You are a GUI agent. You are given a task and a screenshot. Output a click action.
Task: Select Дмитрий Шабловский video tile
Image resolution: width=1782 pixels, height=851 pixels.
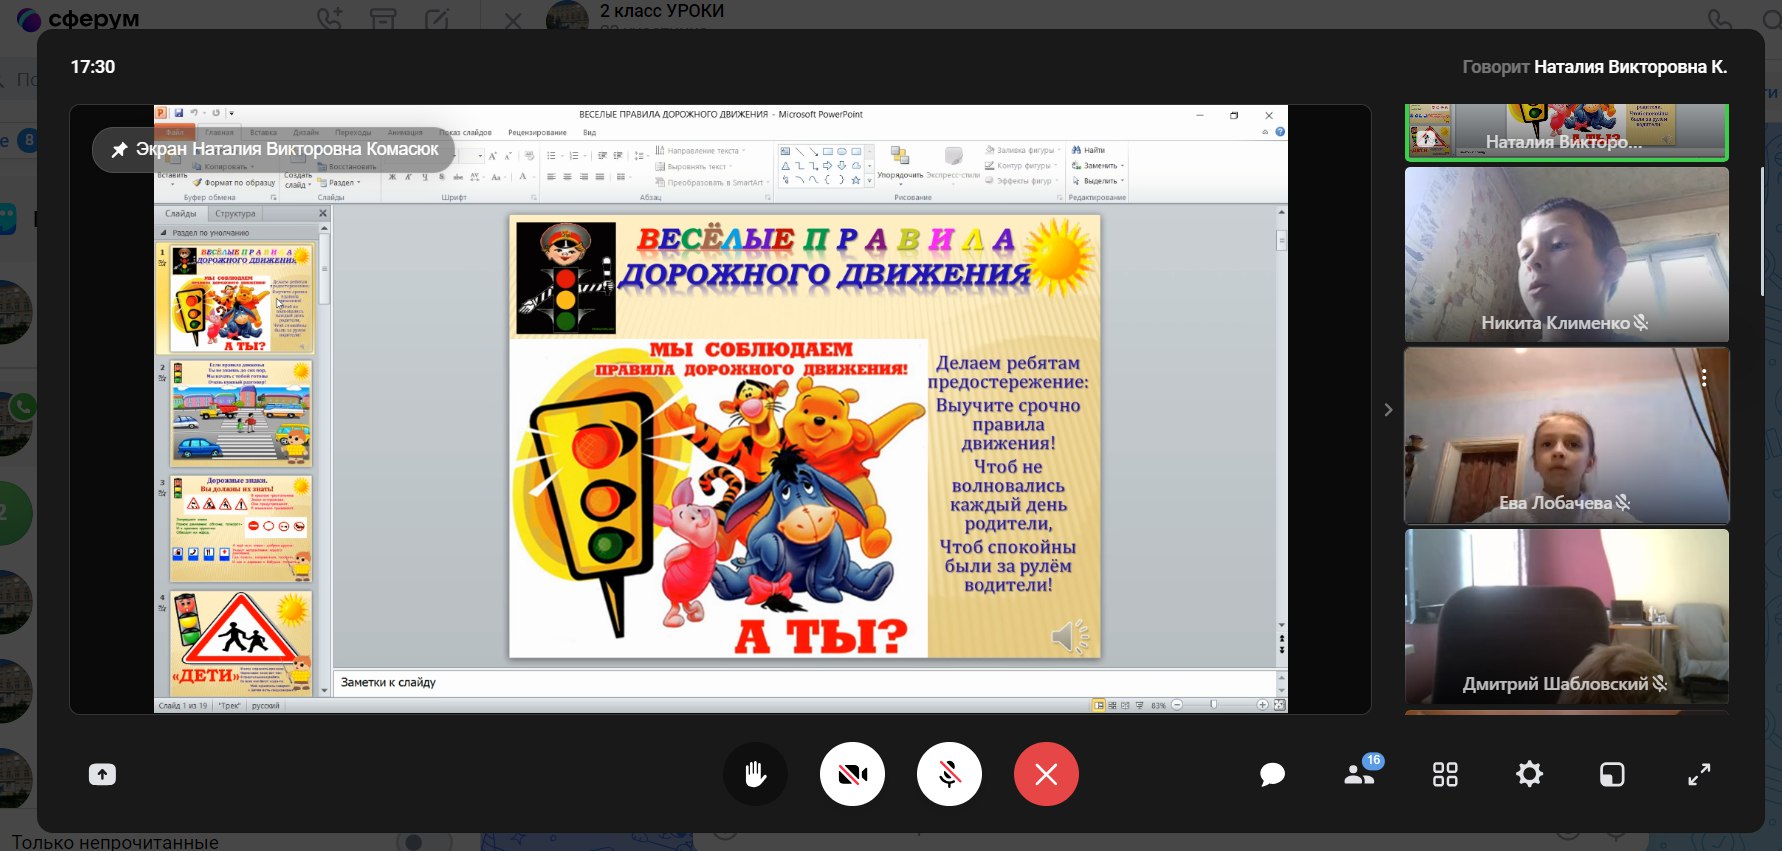[x=1567, y=616]
